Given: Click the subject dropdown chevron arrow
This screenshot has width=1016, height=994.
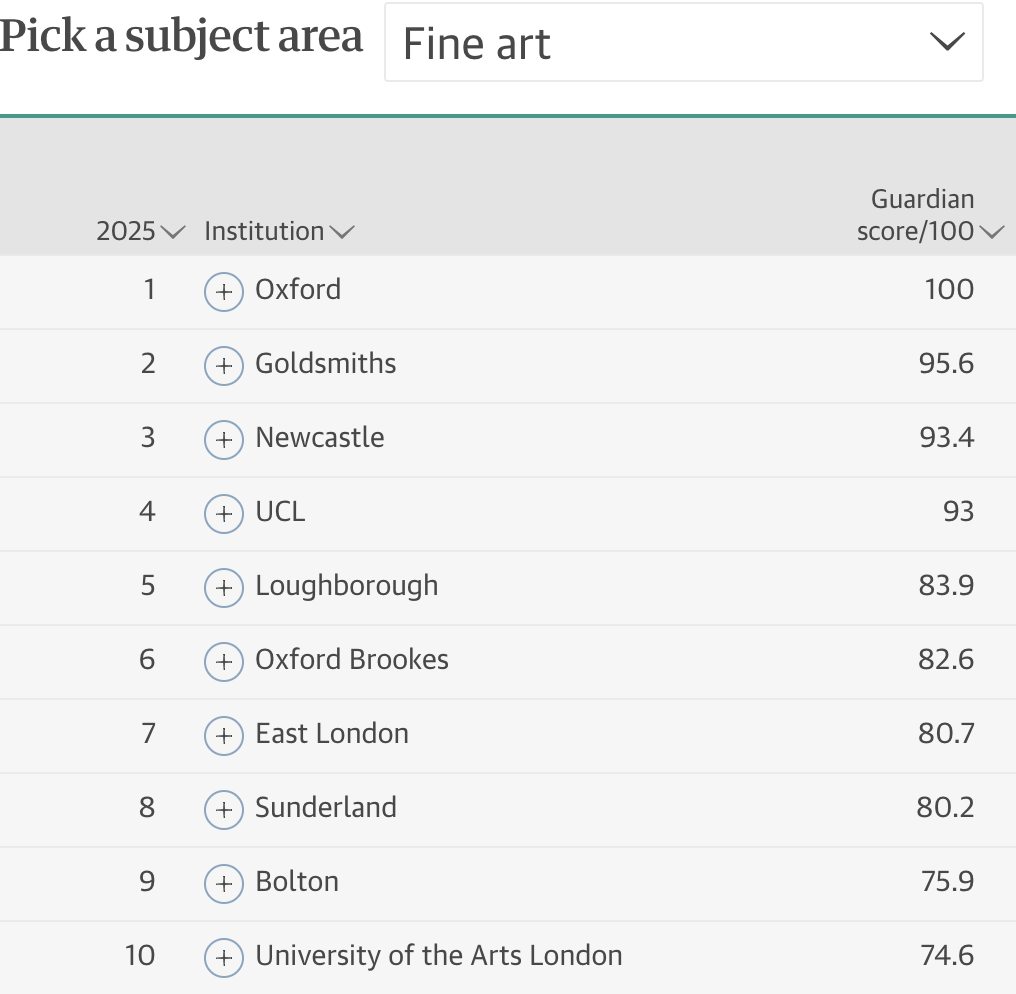Looking at the screenshot, I should click(947, 41).
